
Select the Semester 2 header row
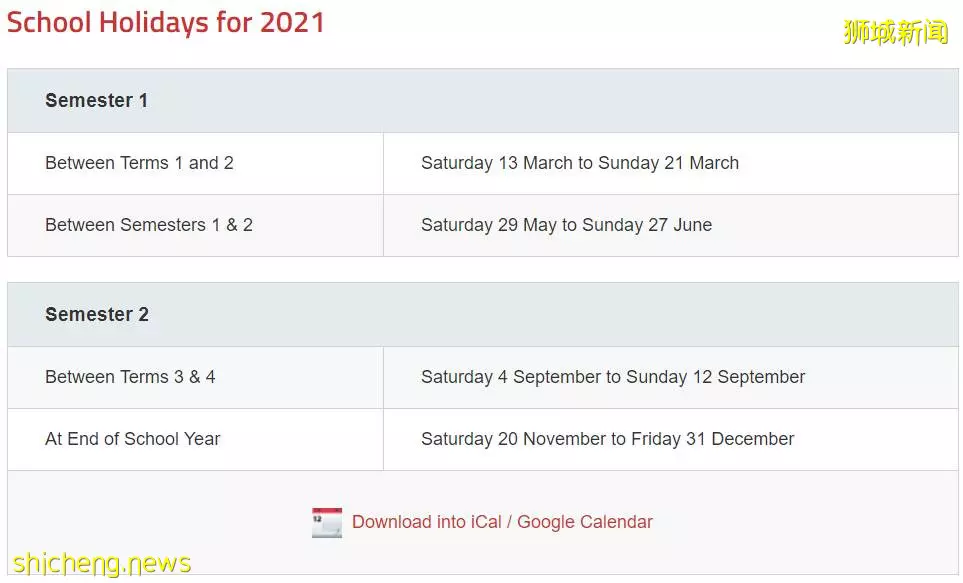click(483, 315)
